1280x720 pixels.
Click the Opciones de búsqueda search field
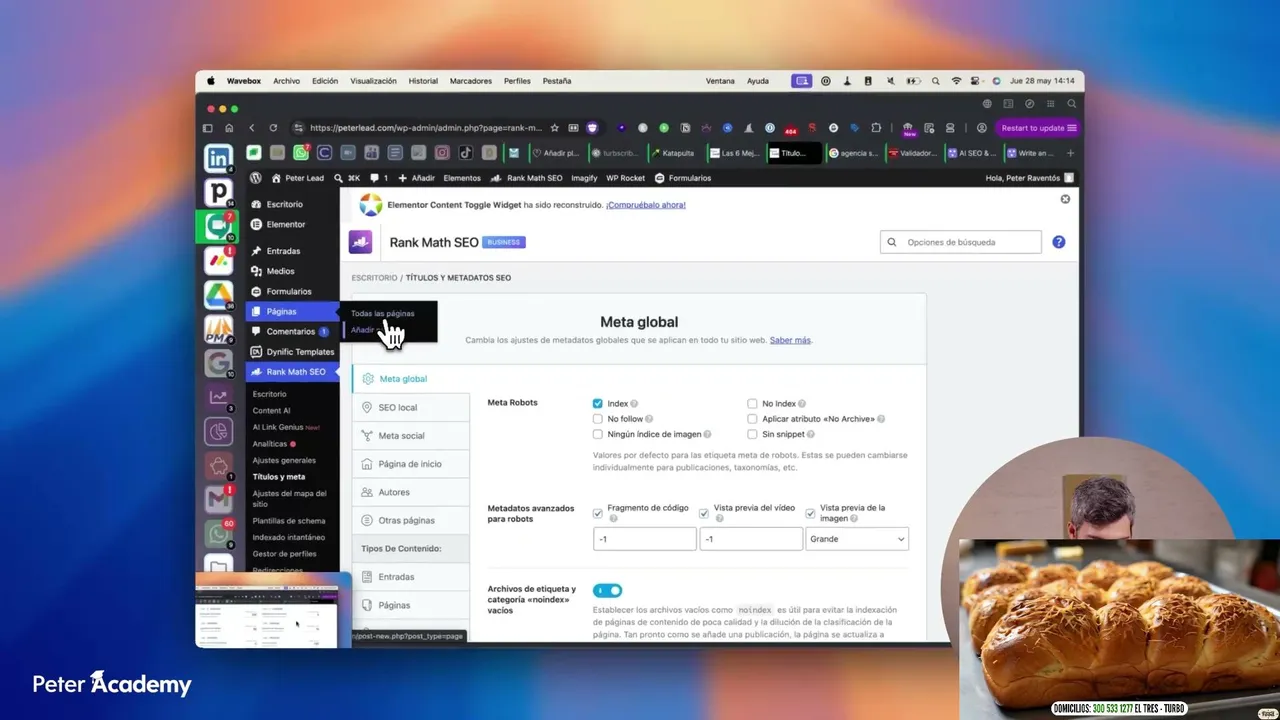coord(960,242)
